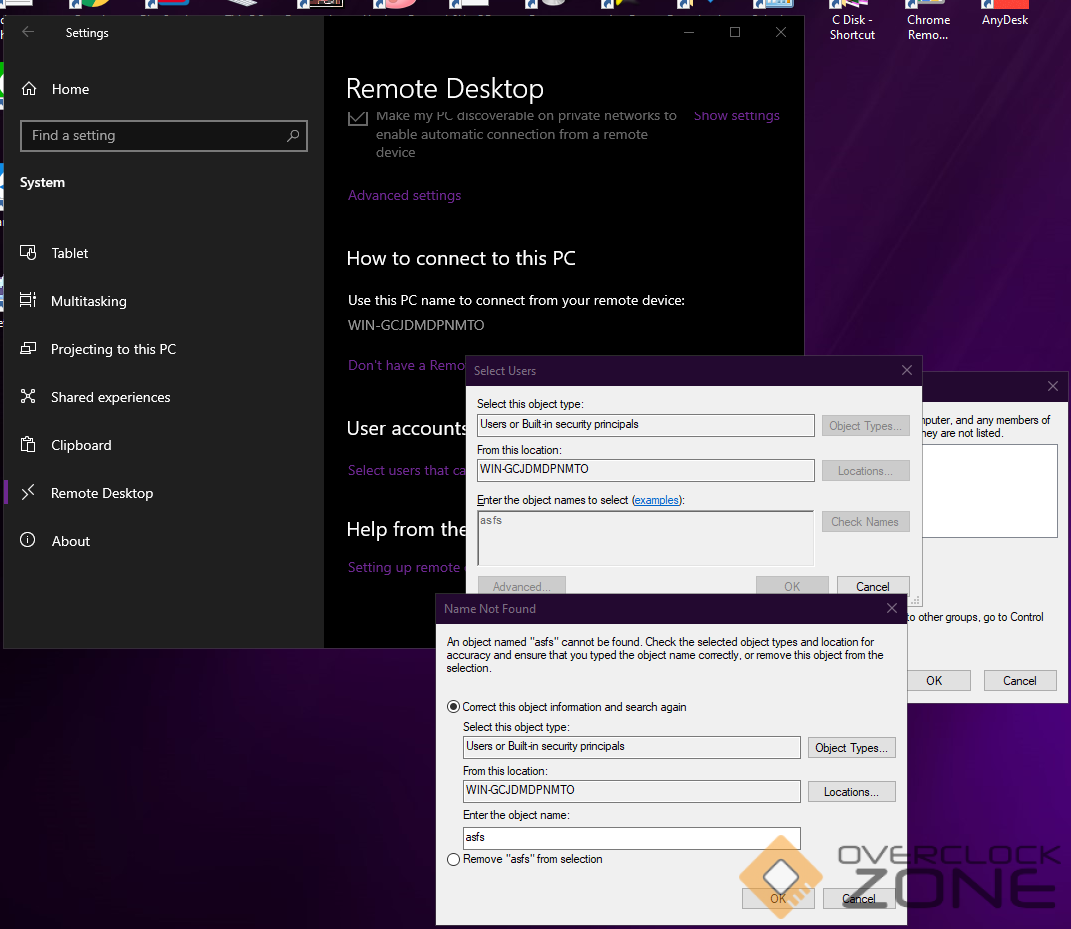This screenshot has width=1071, height=929.
Task: Go to Clipboard settings
Action: pos(81,445)
